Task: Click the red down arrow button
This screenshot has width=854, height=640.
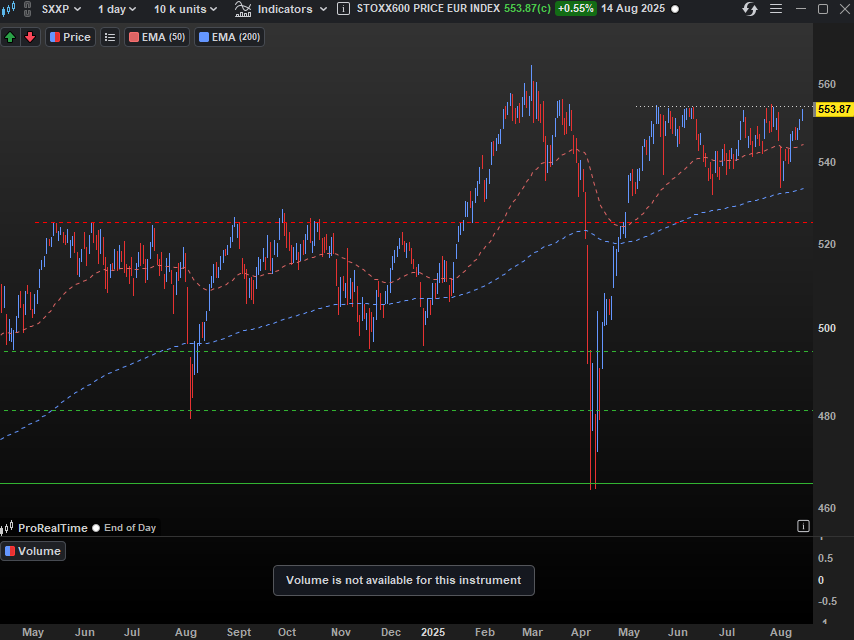Action: (30, 37)
